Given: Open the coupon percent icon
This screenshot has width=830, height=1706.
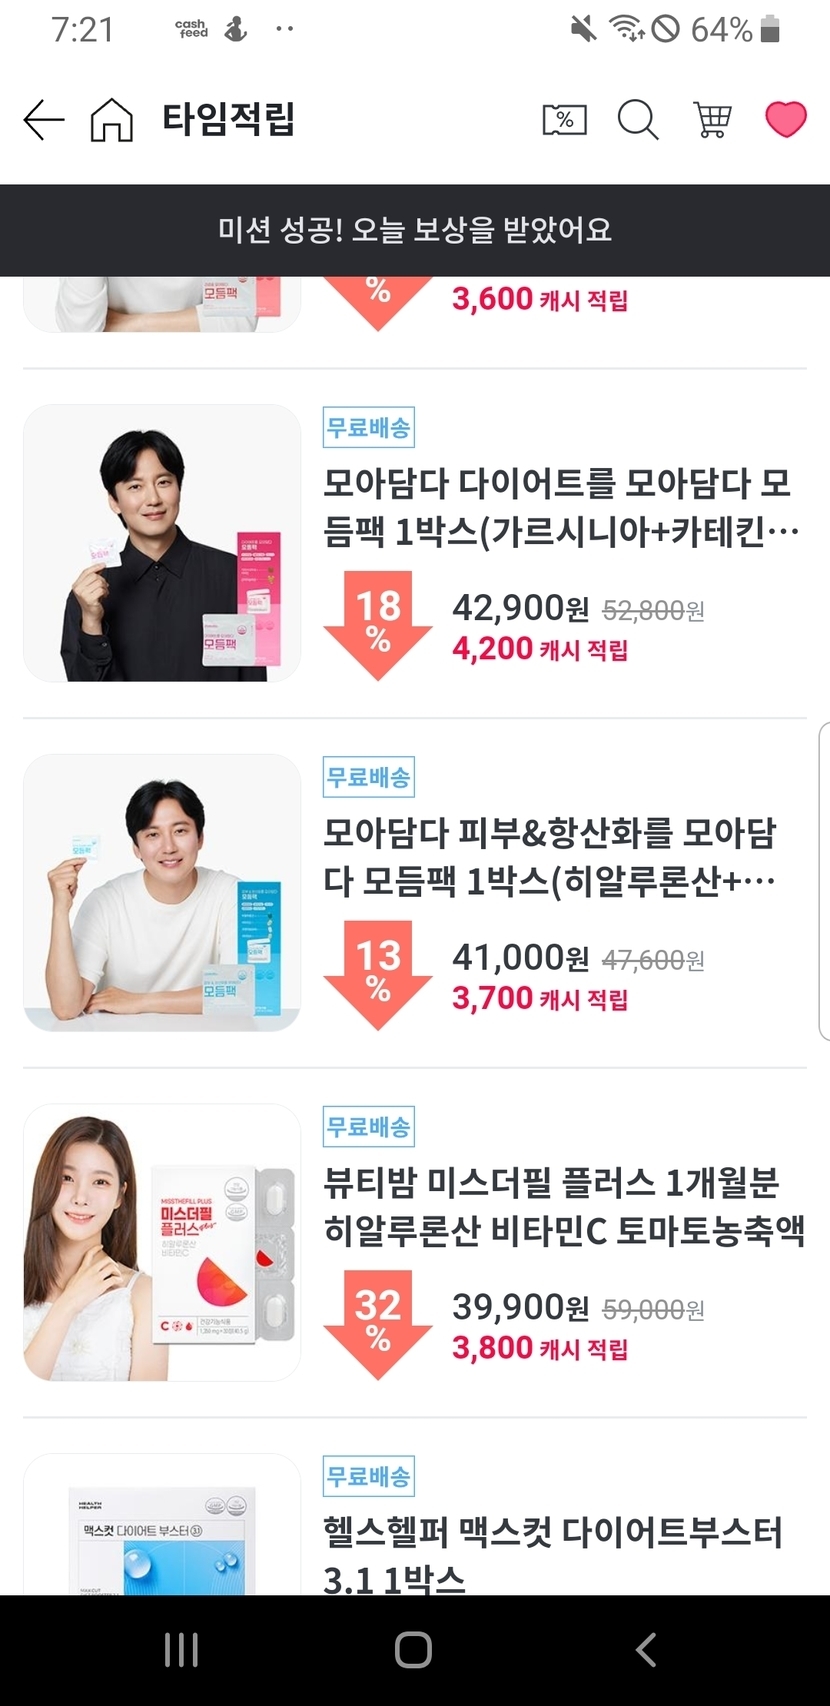Looking at the screenshot, I should [564, 120].
